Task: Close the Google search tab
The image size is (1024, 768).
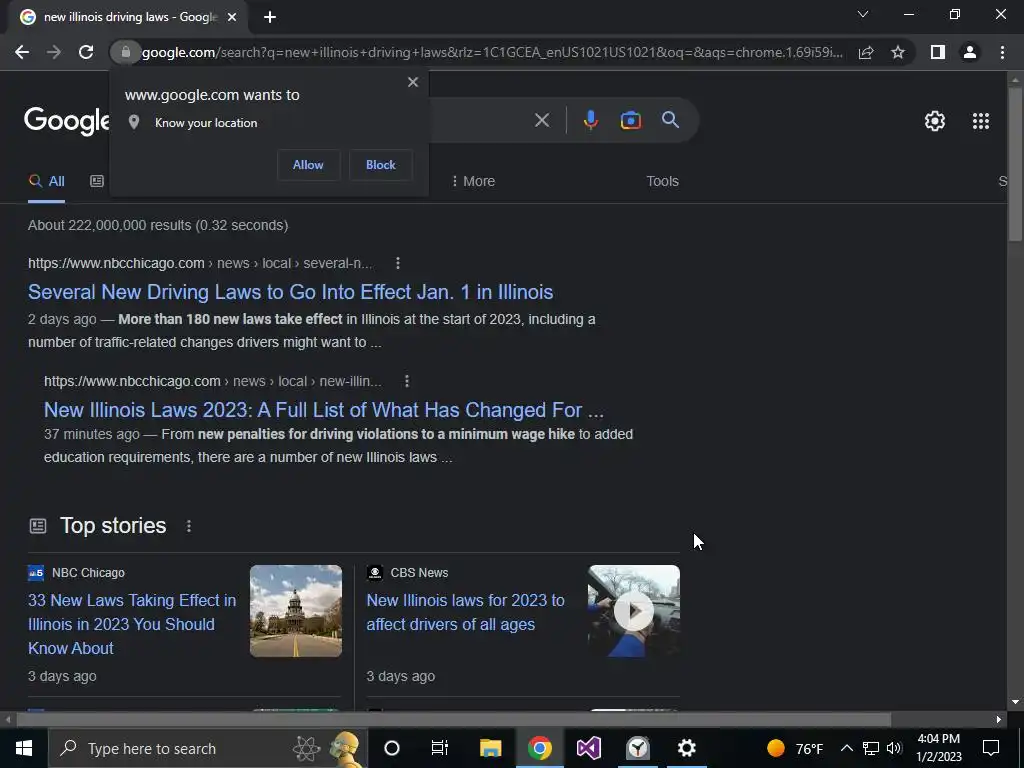Action: (232, 18)
